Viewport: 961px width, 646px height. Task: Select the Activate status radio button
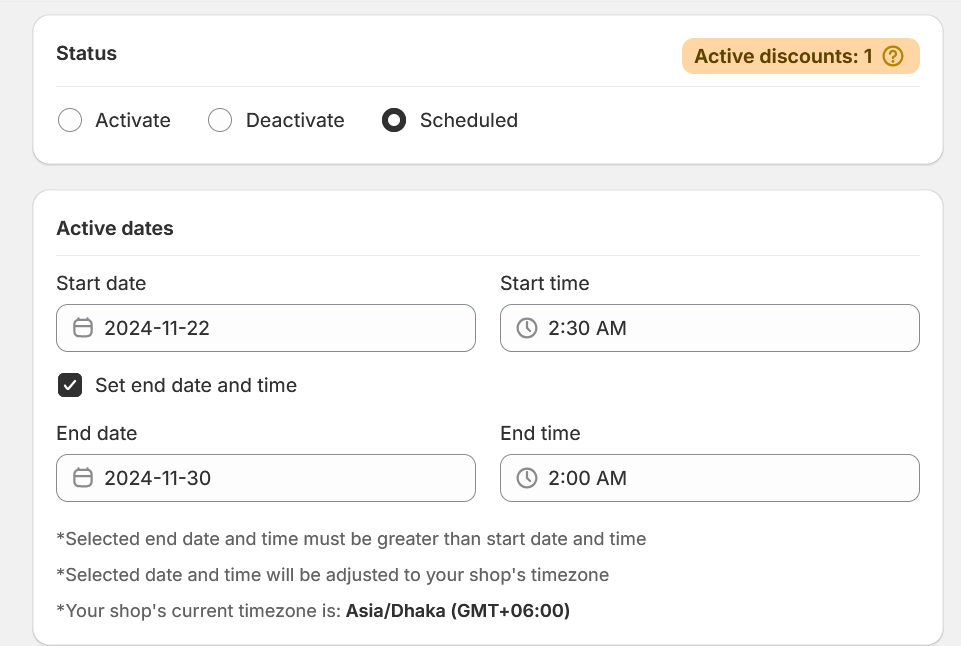tap(70, 121)
